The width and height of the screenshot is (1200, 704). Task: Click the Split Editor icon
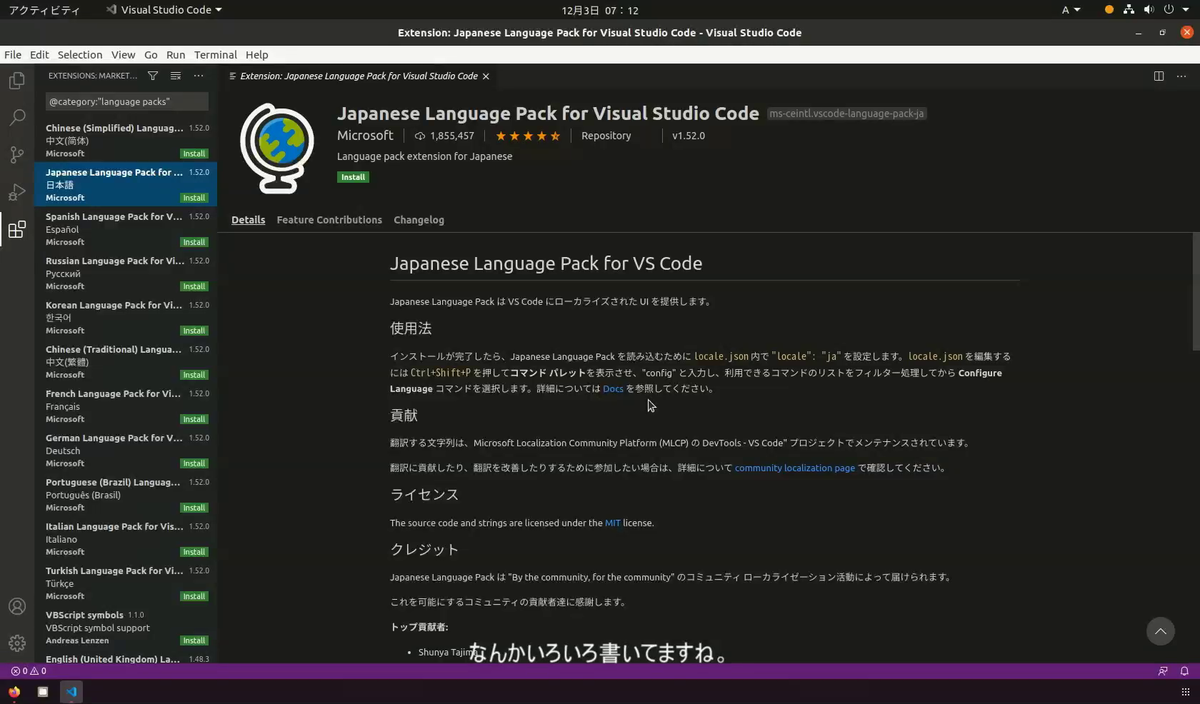(1158, 75)
